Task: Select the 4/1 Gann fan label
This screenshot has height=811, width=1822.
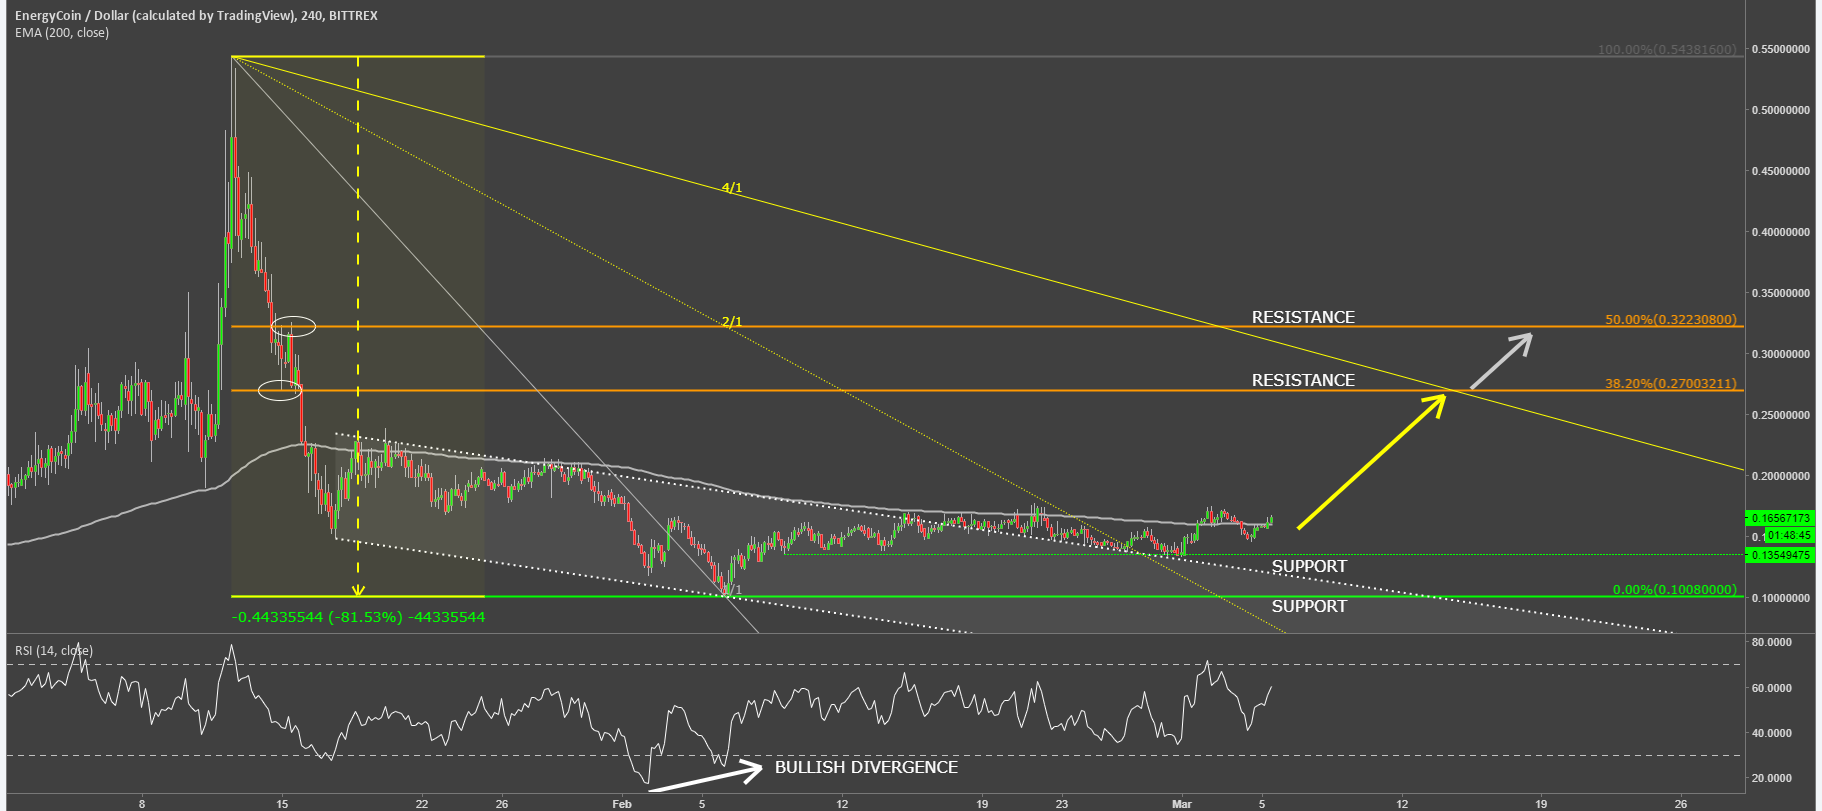Action: point(732,187)
